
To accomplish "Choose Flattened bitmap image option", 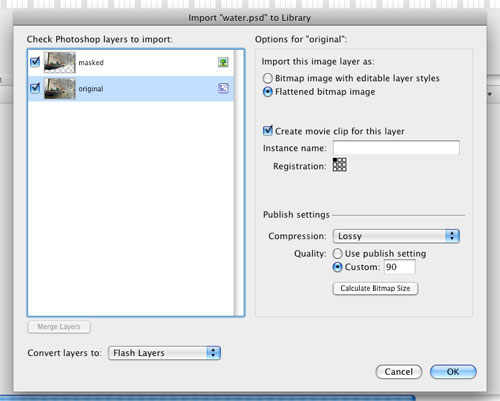I will pyautogui.click(x=268, y=92).
